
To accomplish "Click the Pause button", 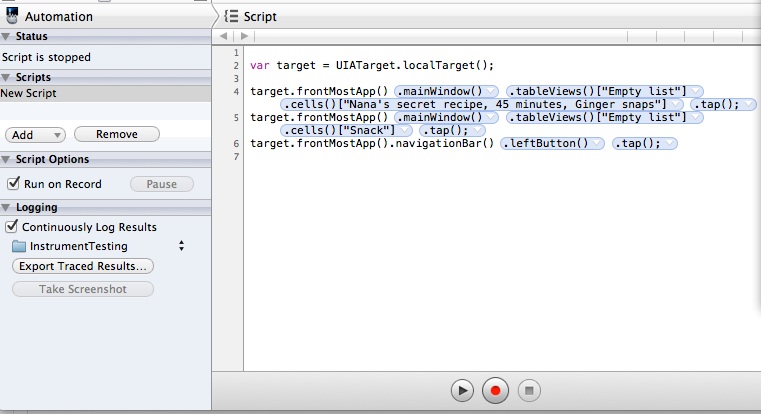I will point(162,184).
